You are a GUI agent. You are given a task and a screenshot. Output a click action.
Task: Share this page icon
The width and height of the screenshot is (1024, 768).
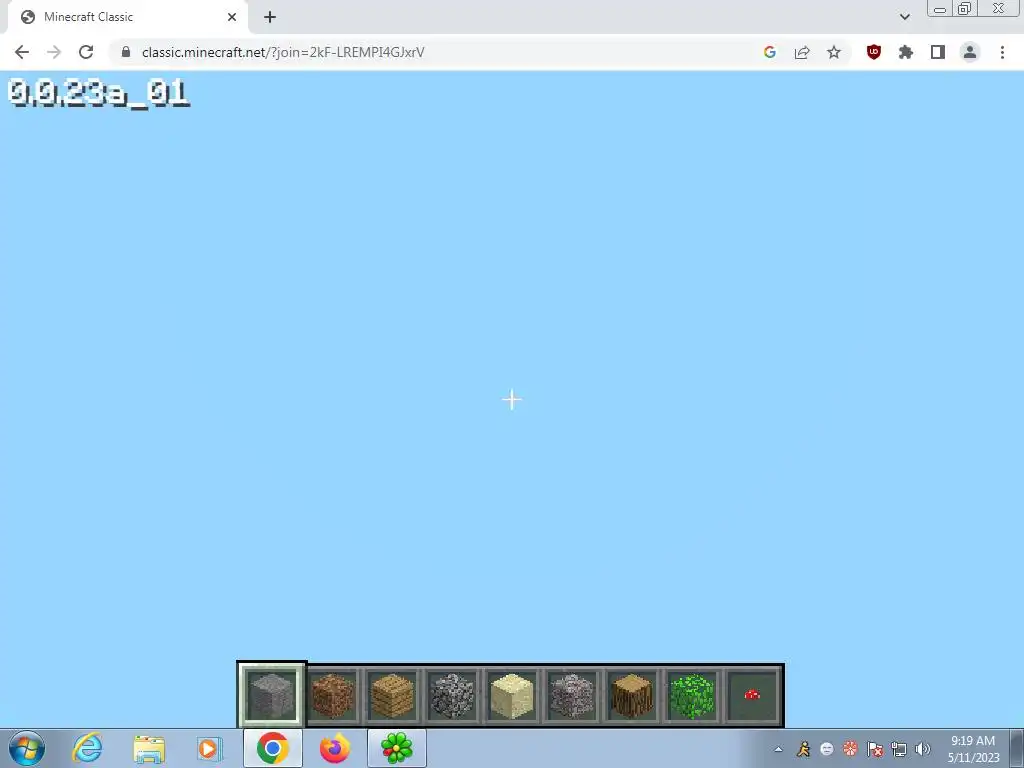tap(802, 52)
